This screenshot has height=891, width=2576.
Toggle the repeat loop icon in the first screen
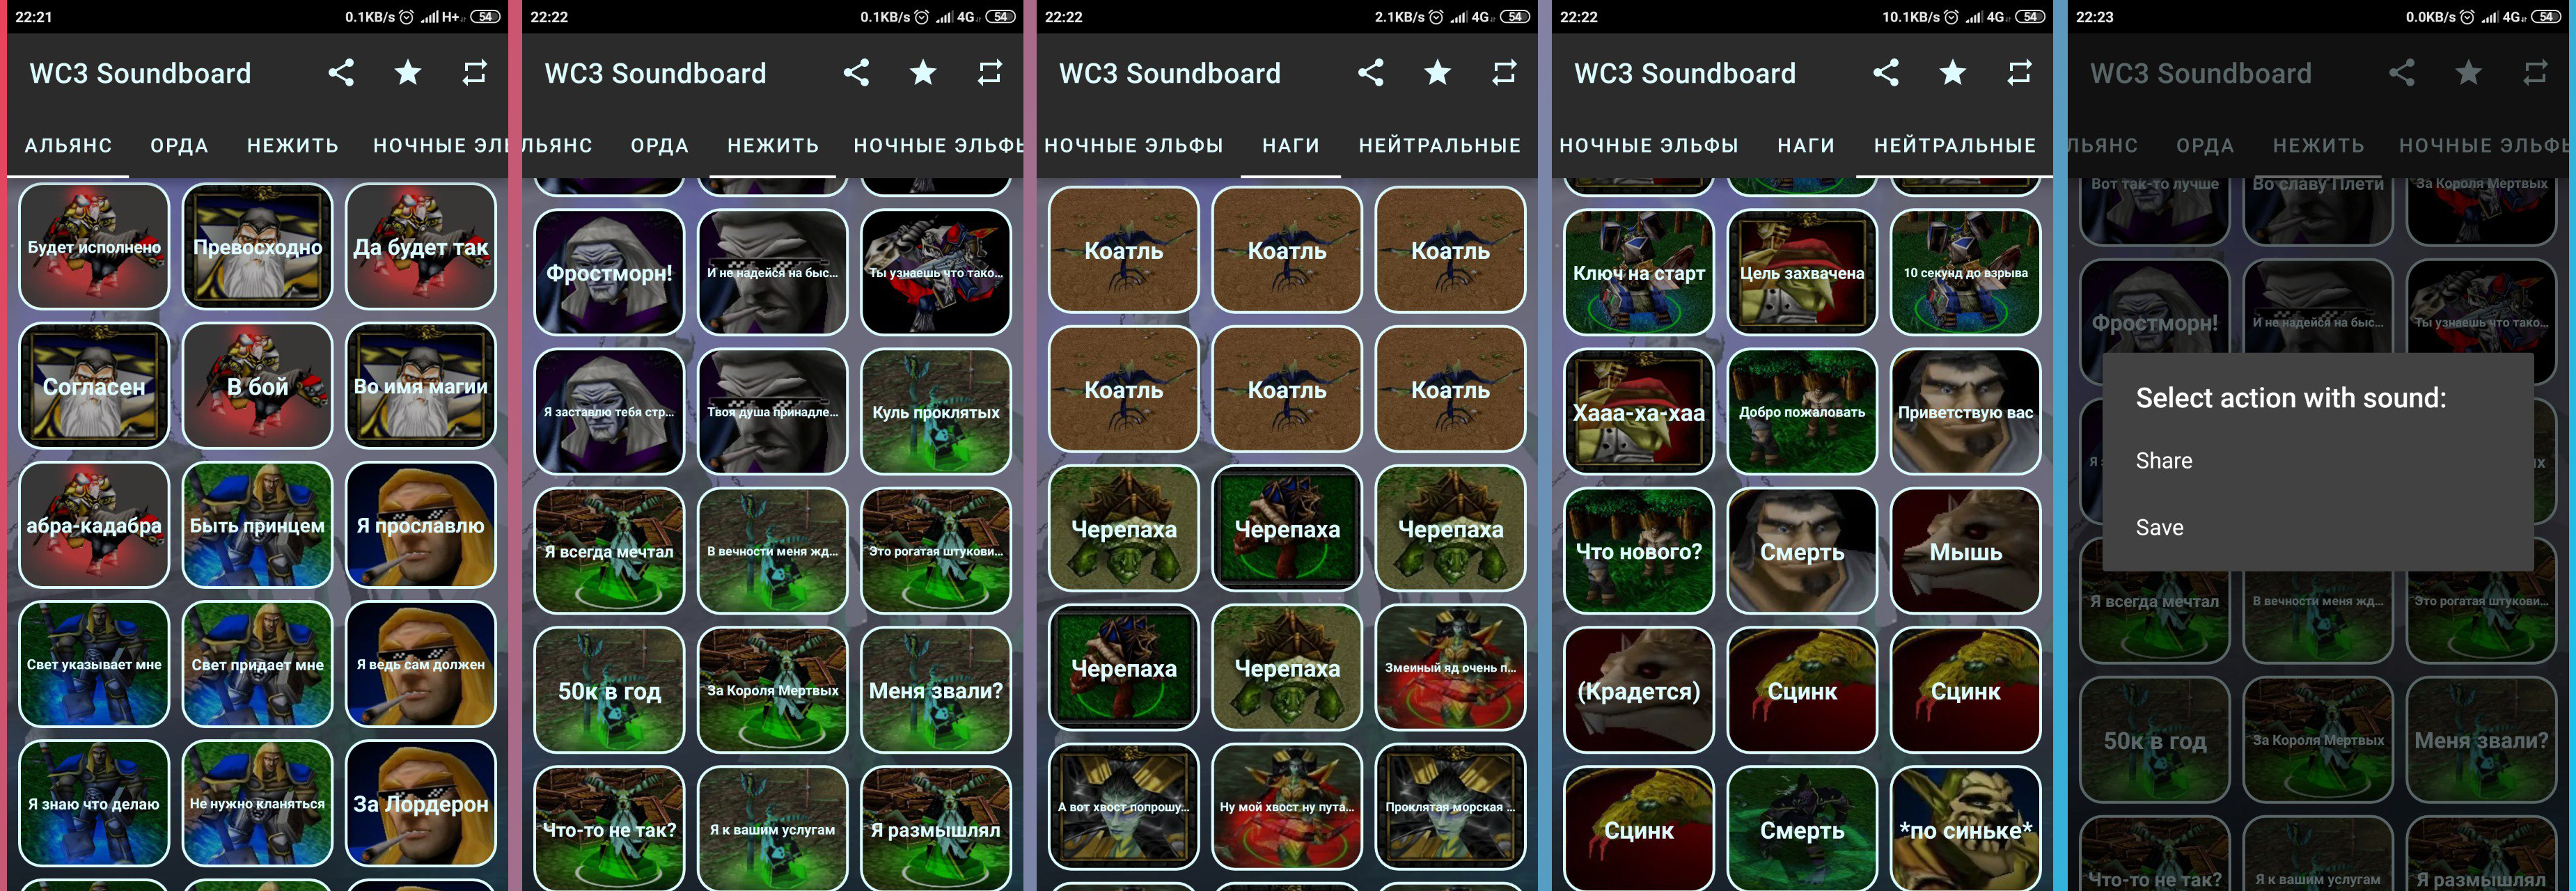(475, 72)
